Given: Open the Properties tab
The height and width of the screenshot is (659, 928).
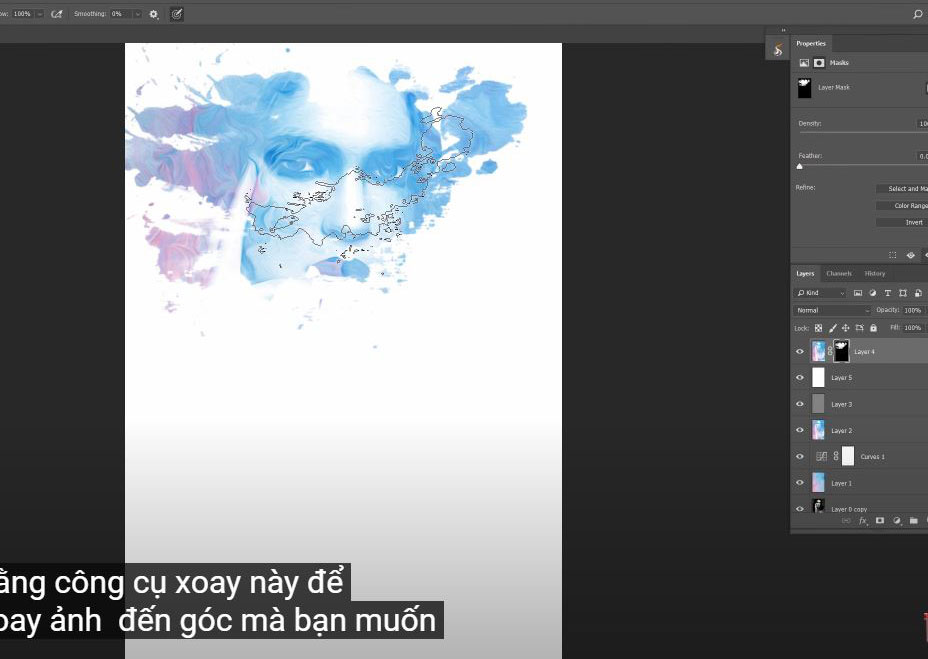Looking at the screenshot, I should click(811, 43).
